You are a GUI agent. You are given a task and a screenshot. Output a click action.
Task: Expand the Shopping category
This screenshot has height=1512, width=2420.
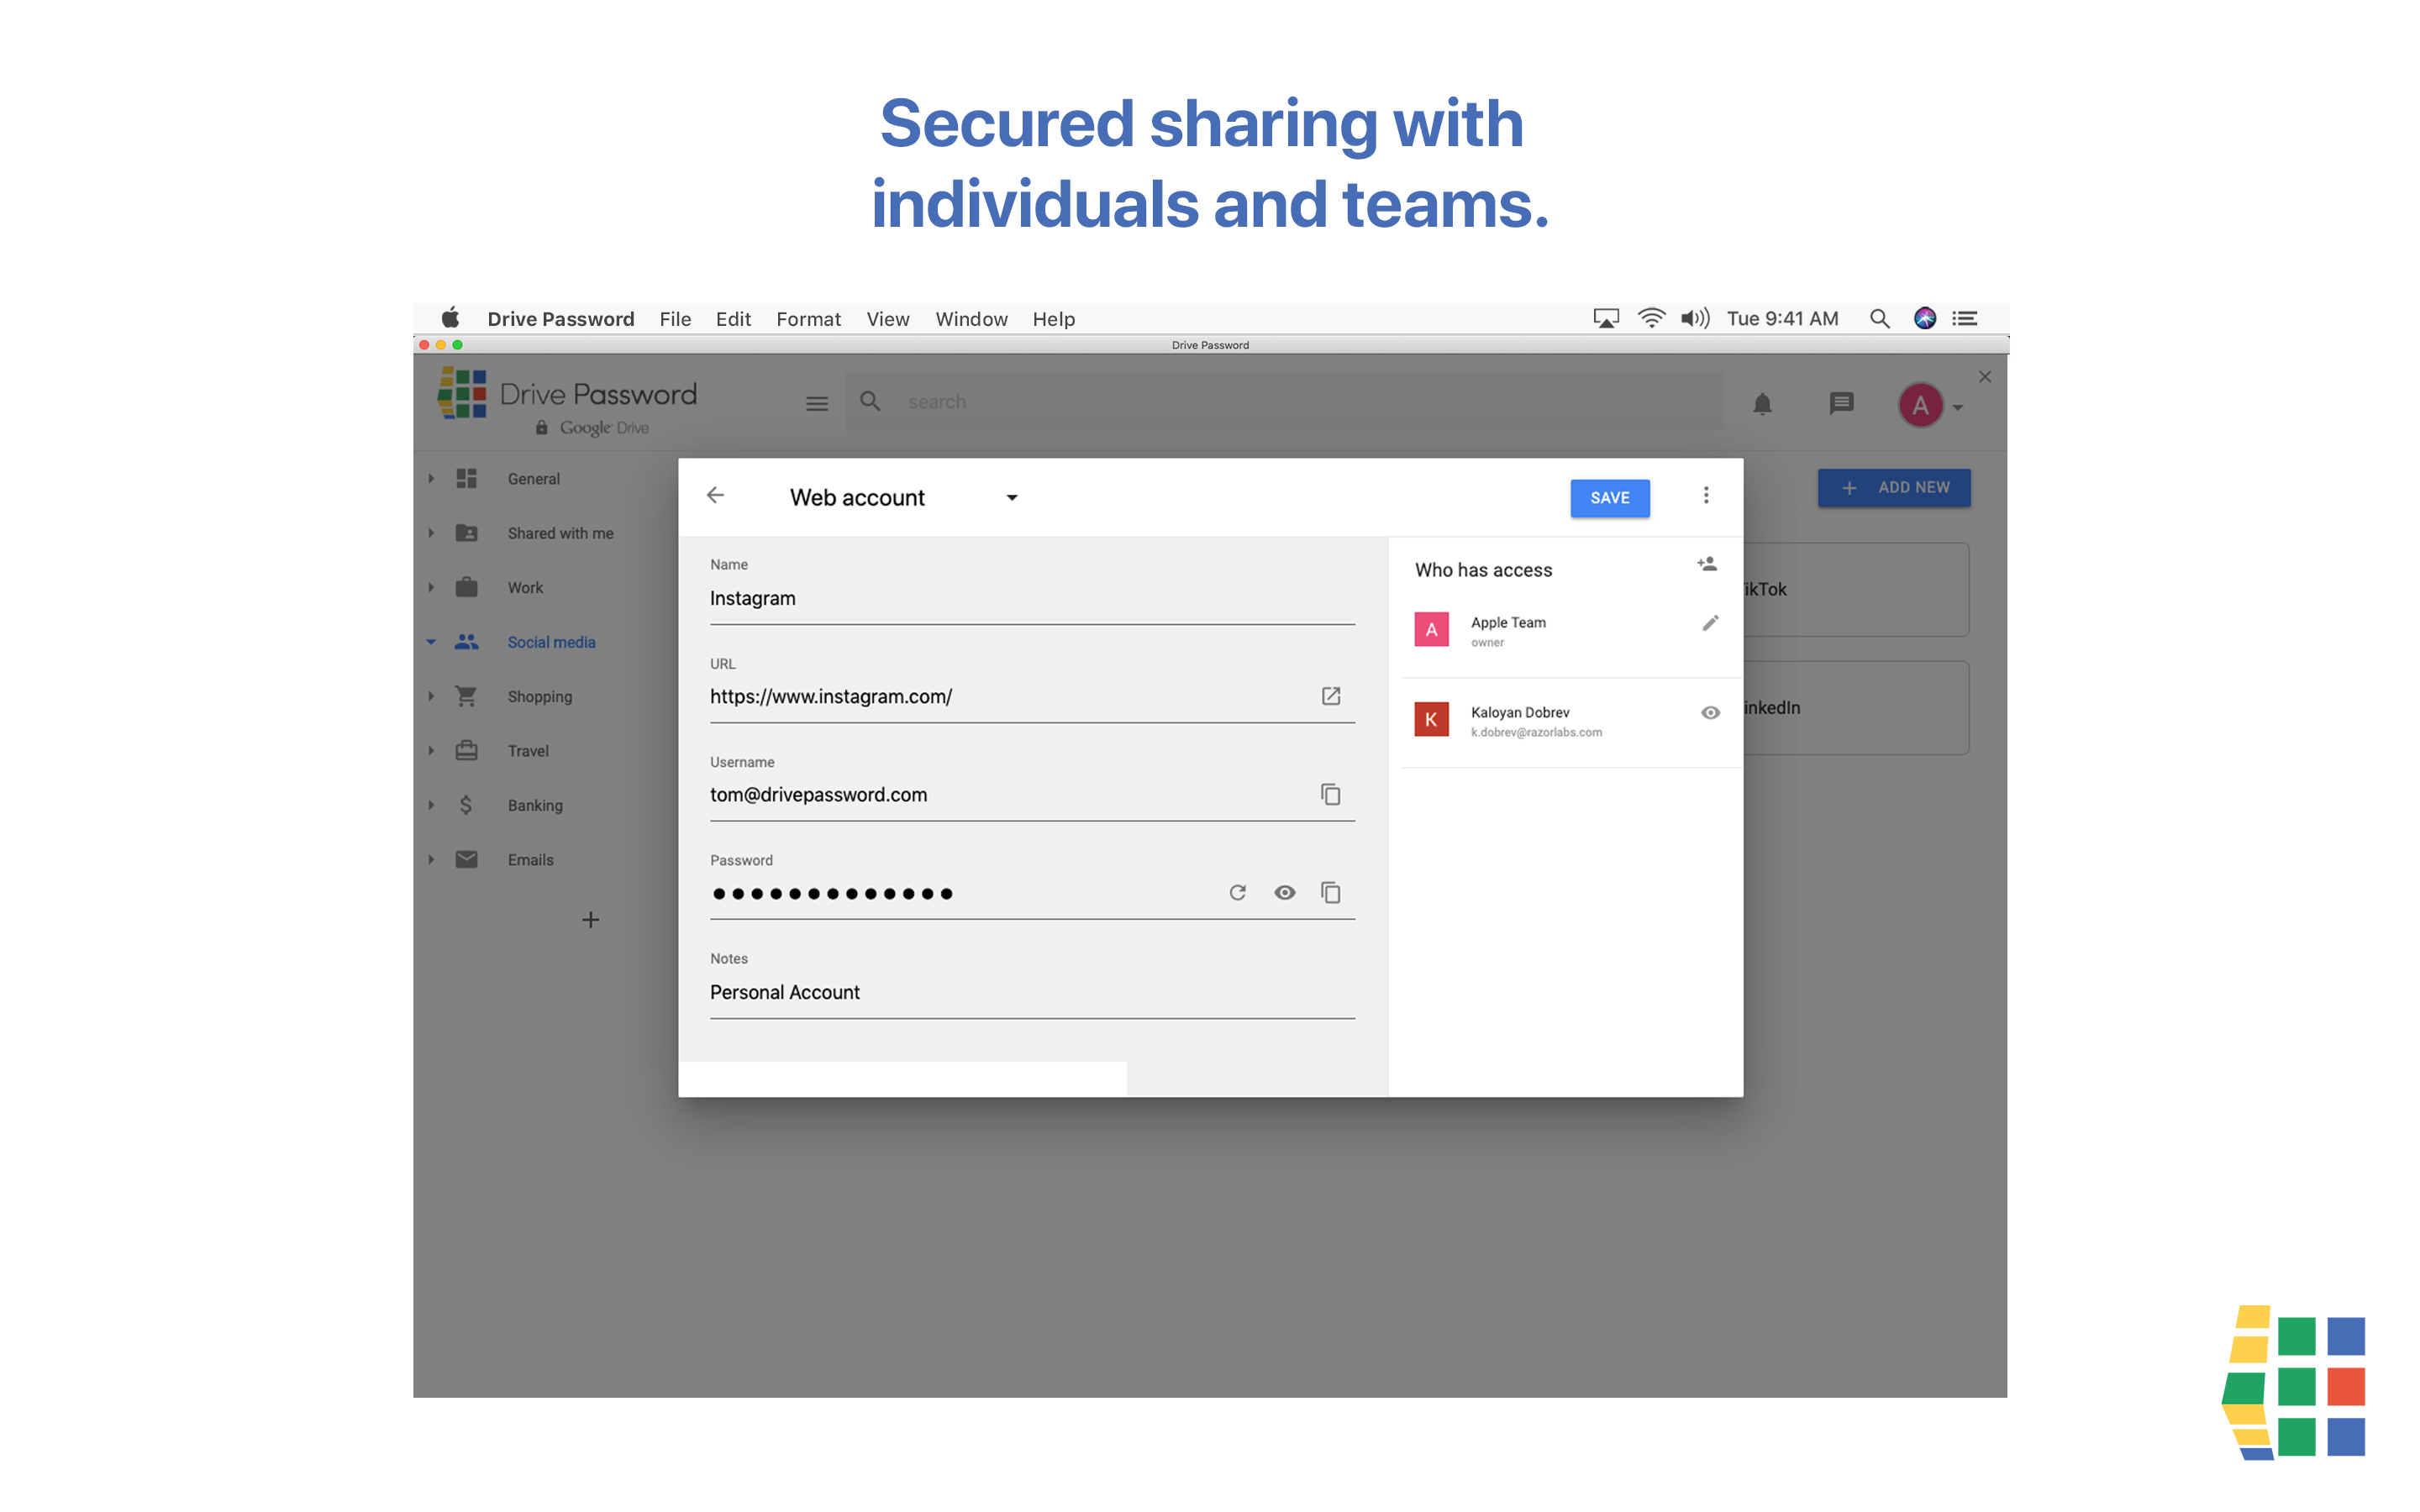click(x=432, y=696)
